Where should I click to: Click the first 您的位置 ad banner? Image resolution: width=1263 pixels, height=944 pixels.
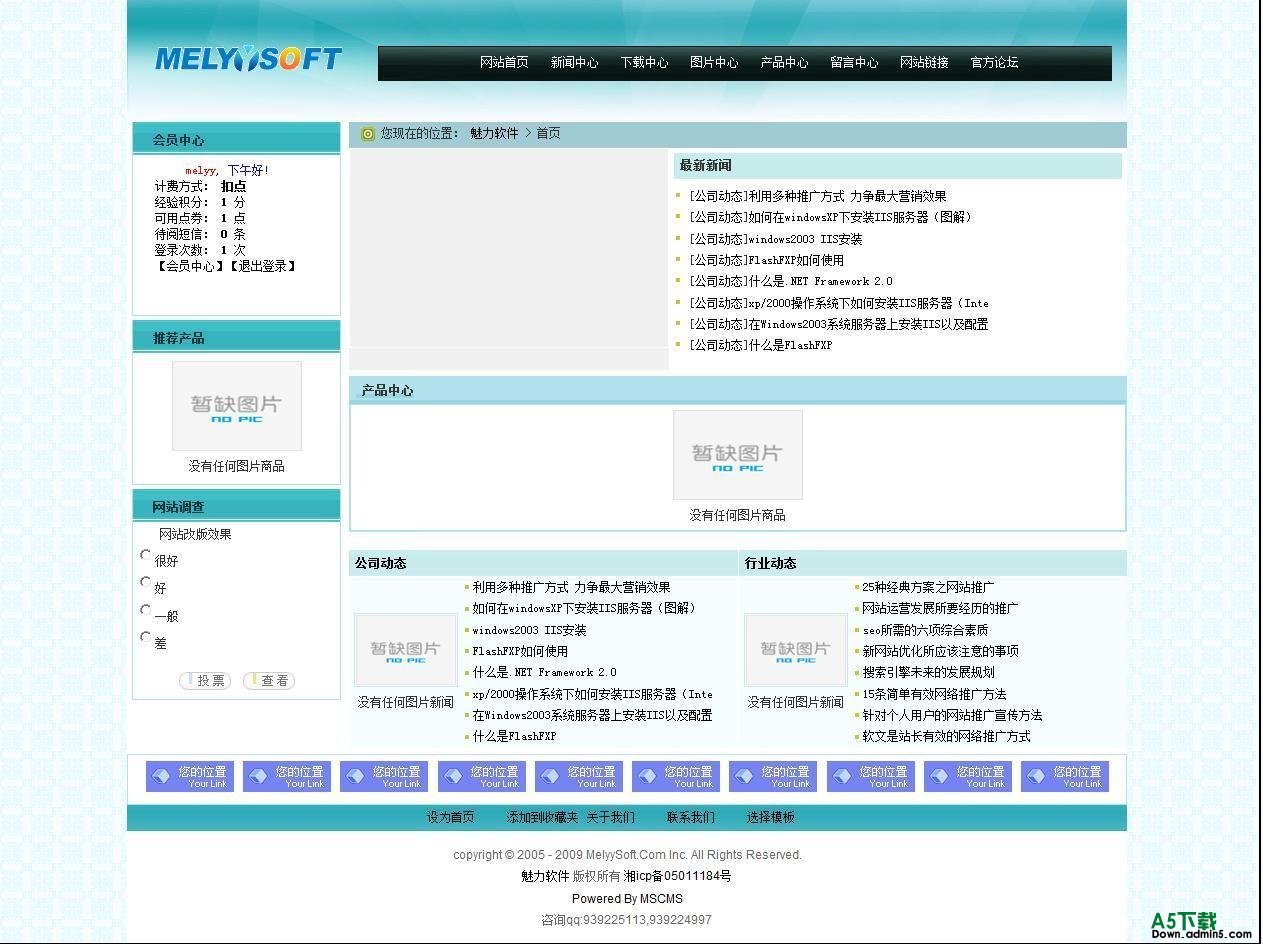[190, 777]
